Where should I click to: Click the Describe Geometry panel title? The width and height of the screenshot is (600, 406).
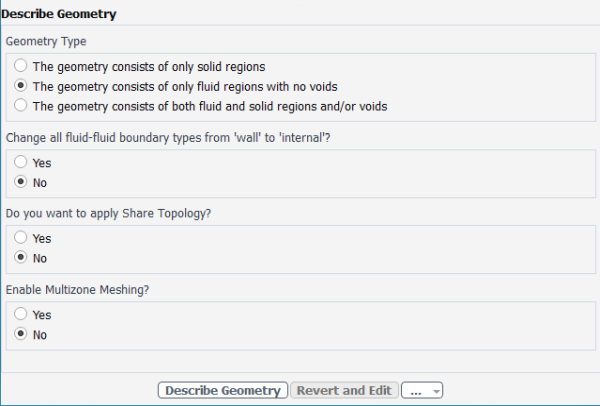pos(59,14)
